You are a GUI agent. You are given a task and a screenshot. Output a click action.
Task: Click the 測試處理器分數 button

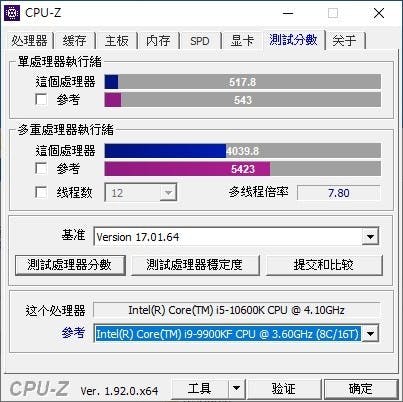70,265
